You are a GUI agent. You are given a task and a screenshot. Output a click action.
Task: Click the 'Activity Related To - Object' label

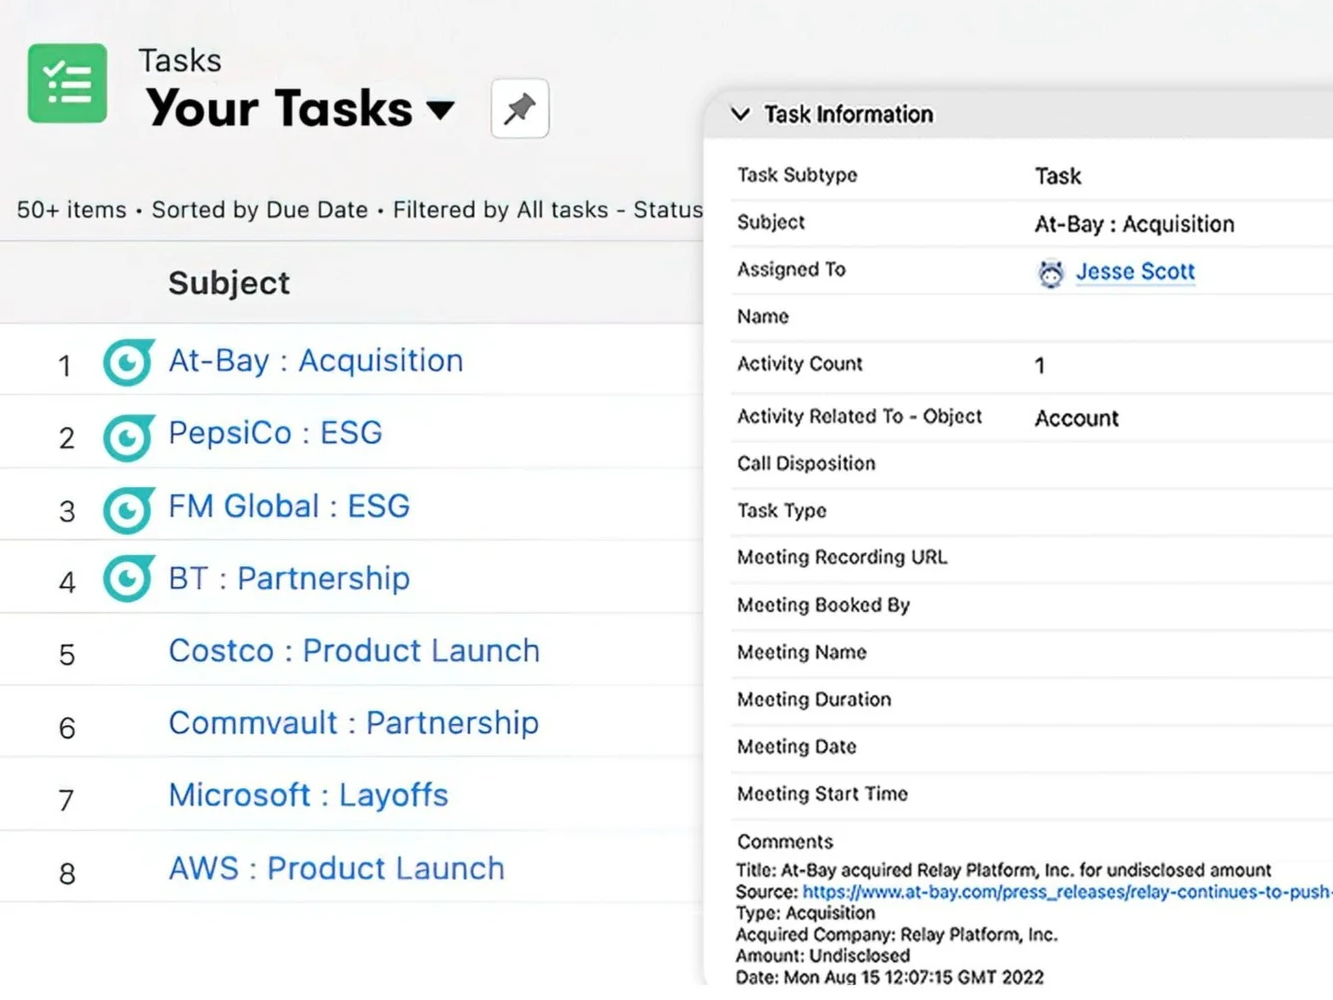859,416
